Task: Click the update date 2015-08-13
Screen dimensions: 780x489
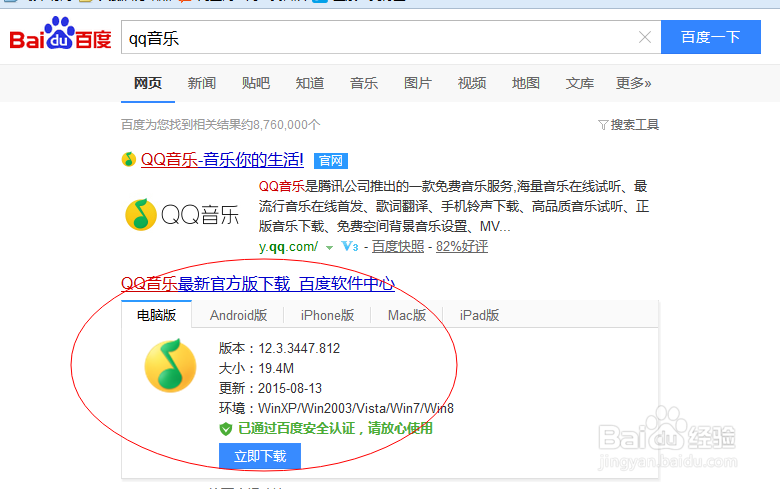Action: click(x=290, y=388)
